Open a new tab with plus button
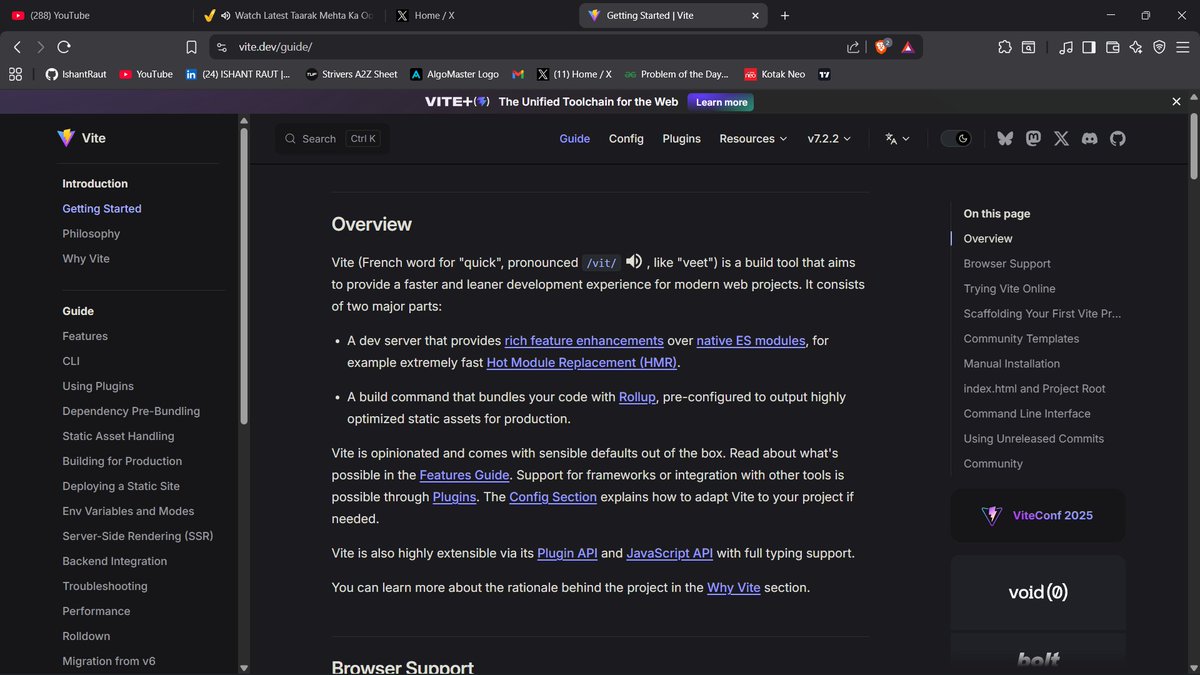The width and height of the screenshot is (1200, 675). pos(785,15)
